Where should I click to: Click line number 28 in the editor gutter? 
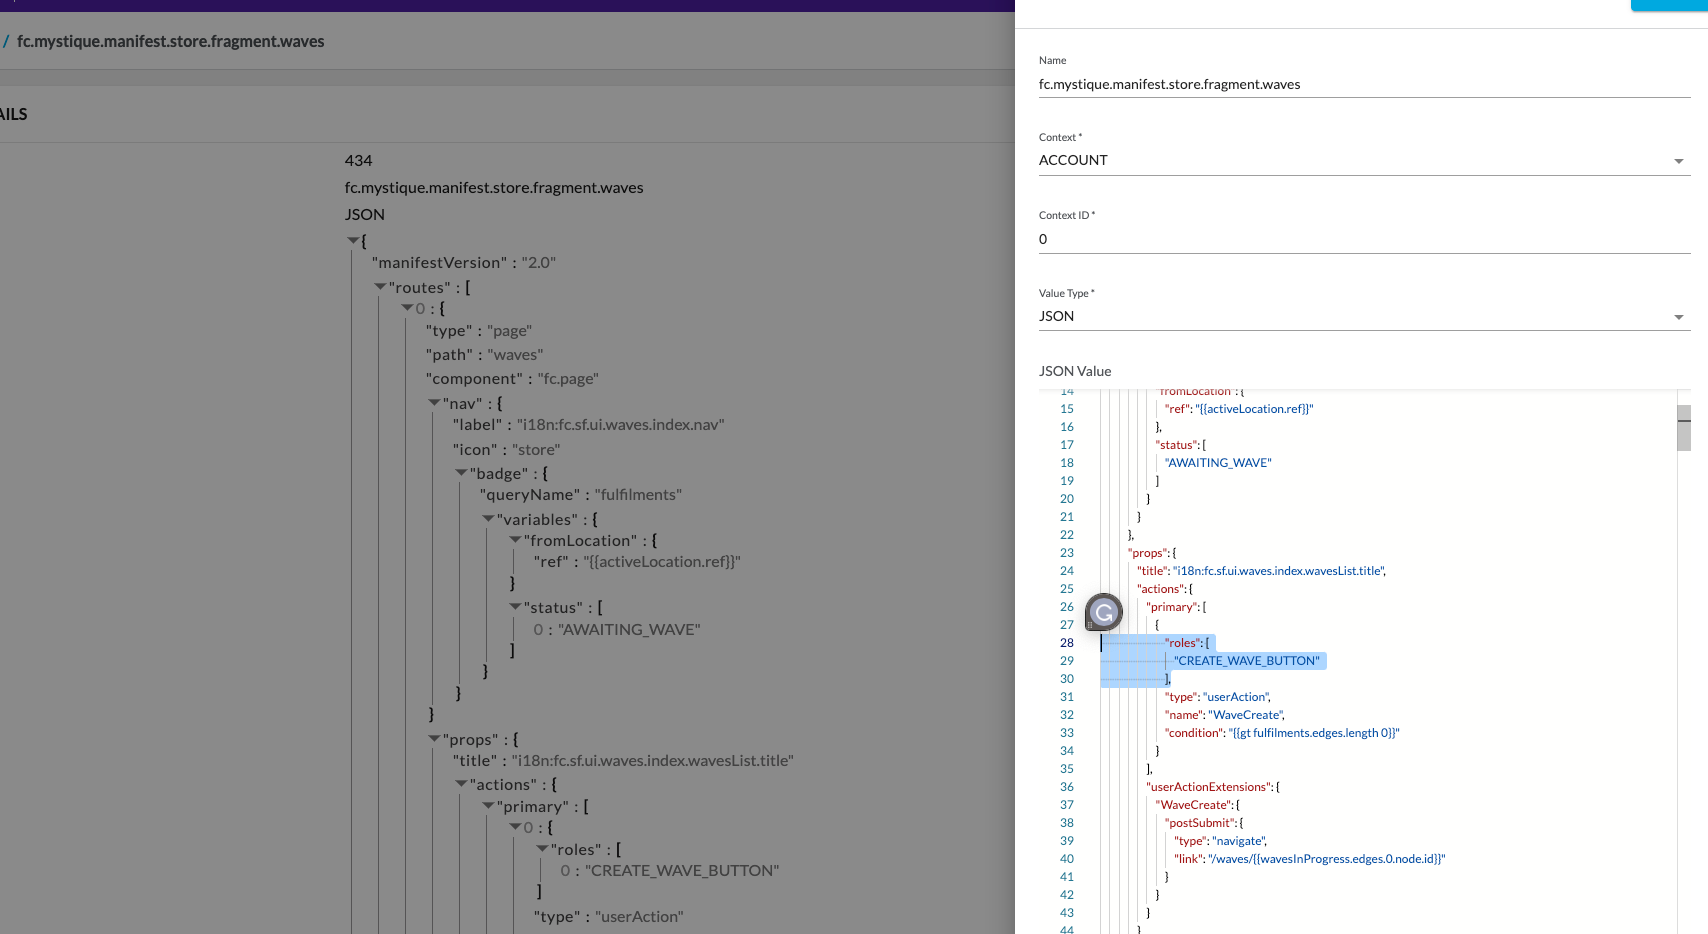click(1067, 643)
